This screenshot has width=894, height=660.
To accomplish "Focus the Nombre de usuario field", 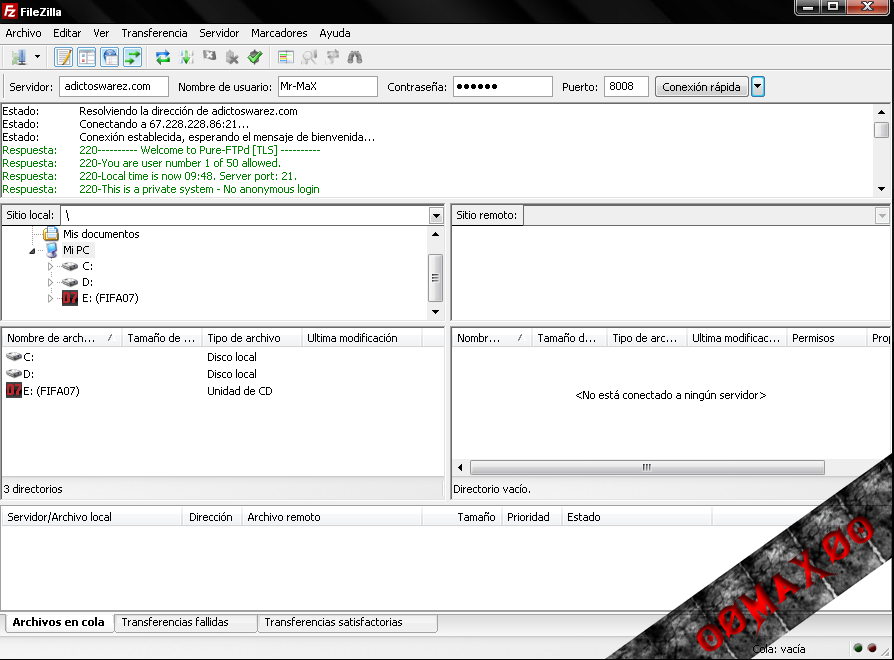I will (x=328, y=87).
